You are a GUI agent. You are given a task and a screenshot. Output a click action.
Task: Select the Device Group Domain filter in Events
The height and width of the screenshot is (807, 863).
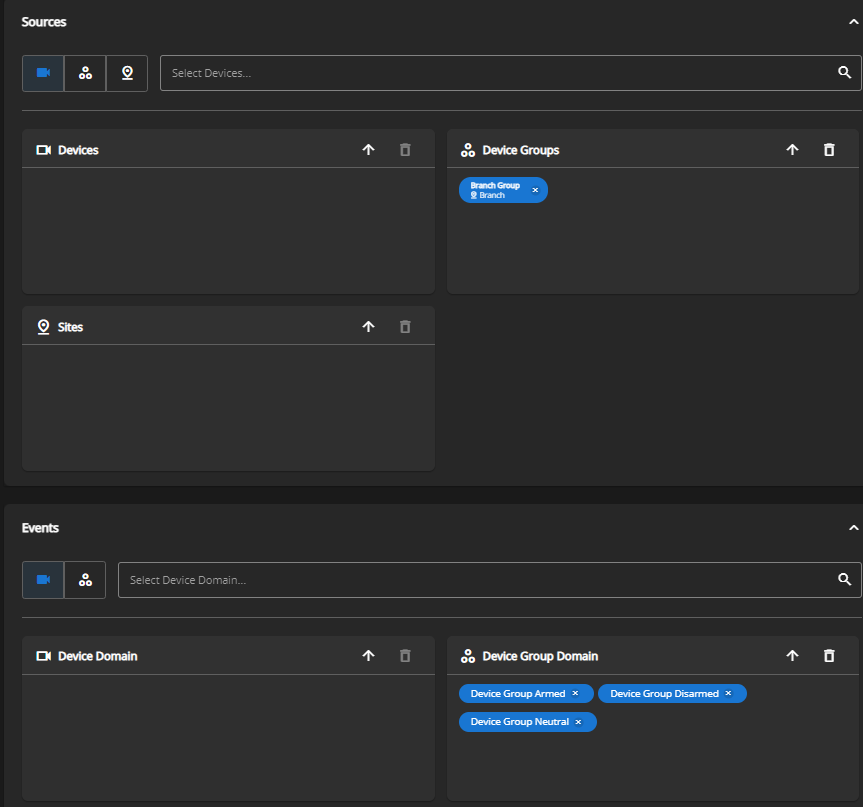point(85,580)
